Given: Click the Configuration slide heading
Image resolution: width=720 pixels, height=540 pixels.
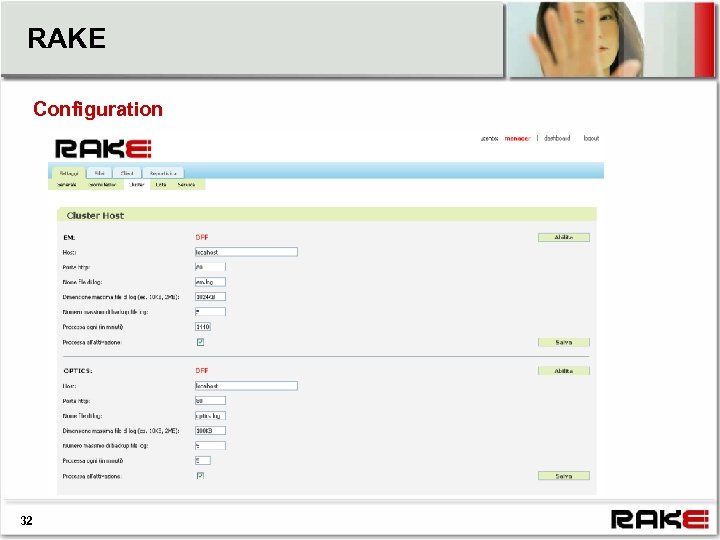Looking at the screenshot, I should click(98, 109).
